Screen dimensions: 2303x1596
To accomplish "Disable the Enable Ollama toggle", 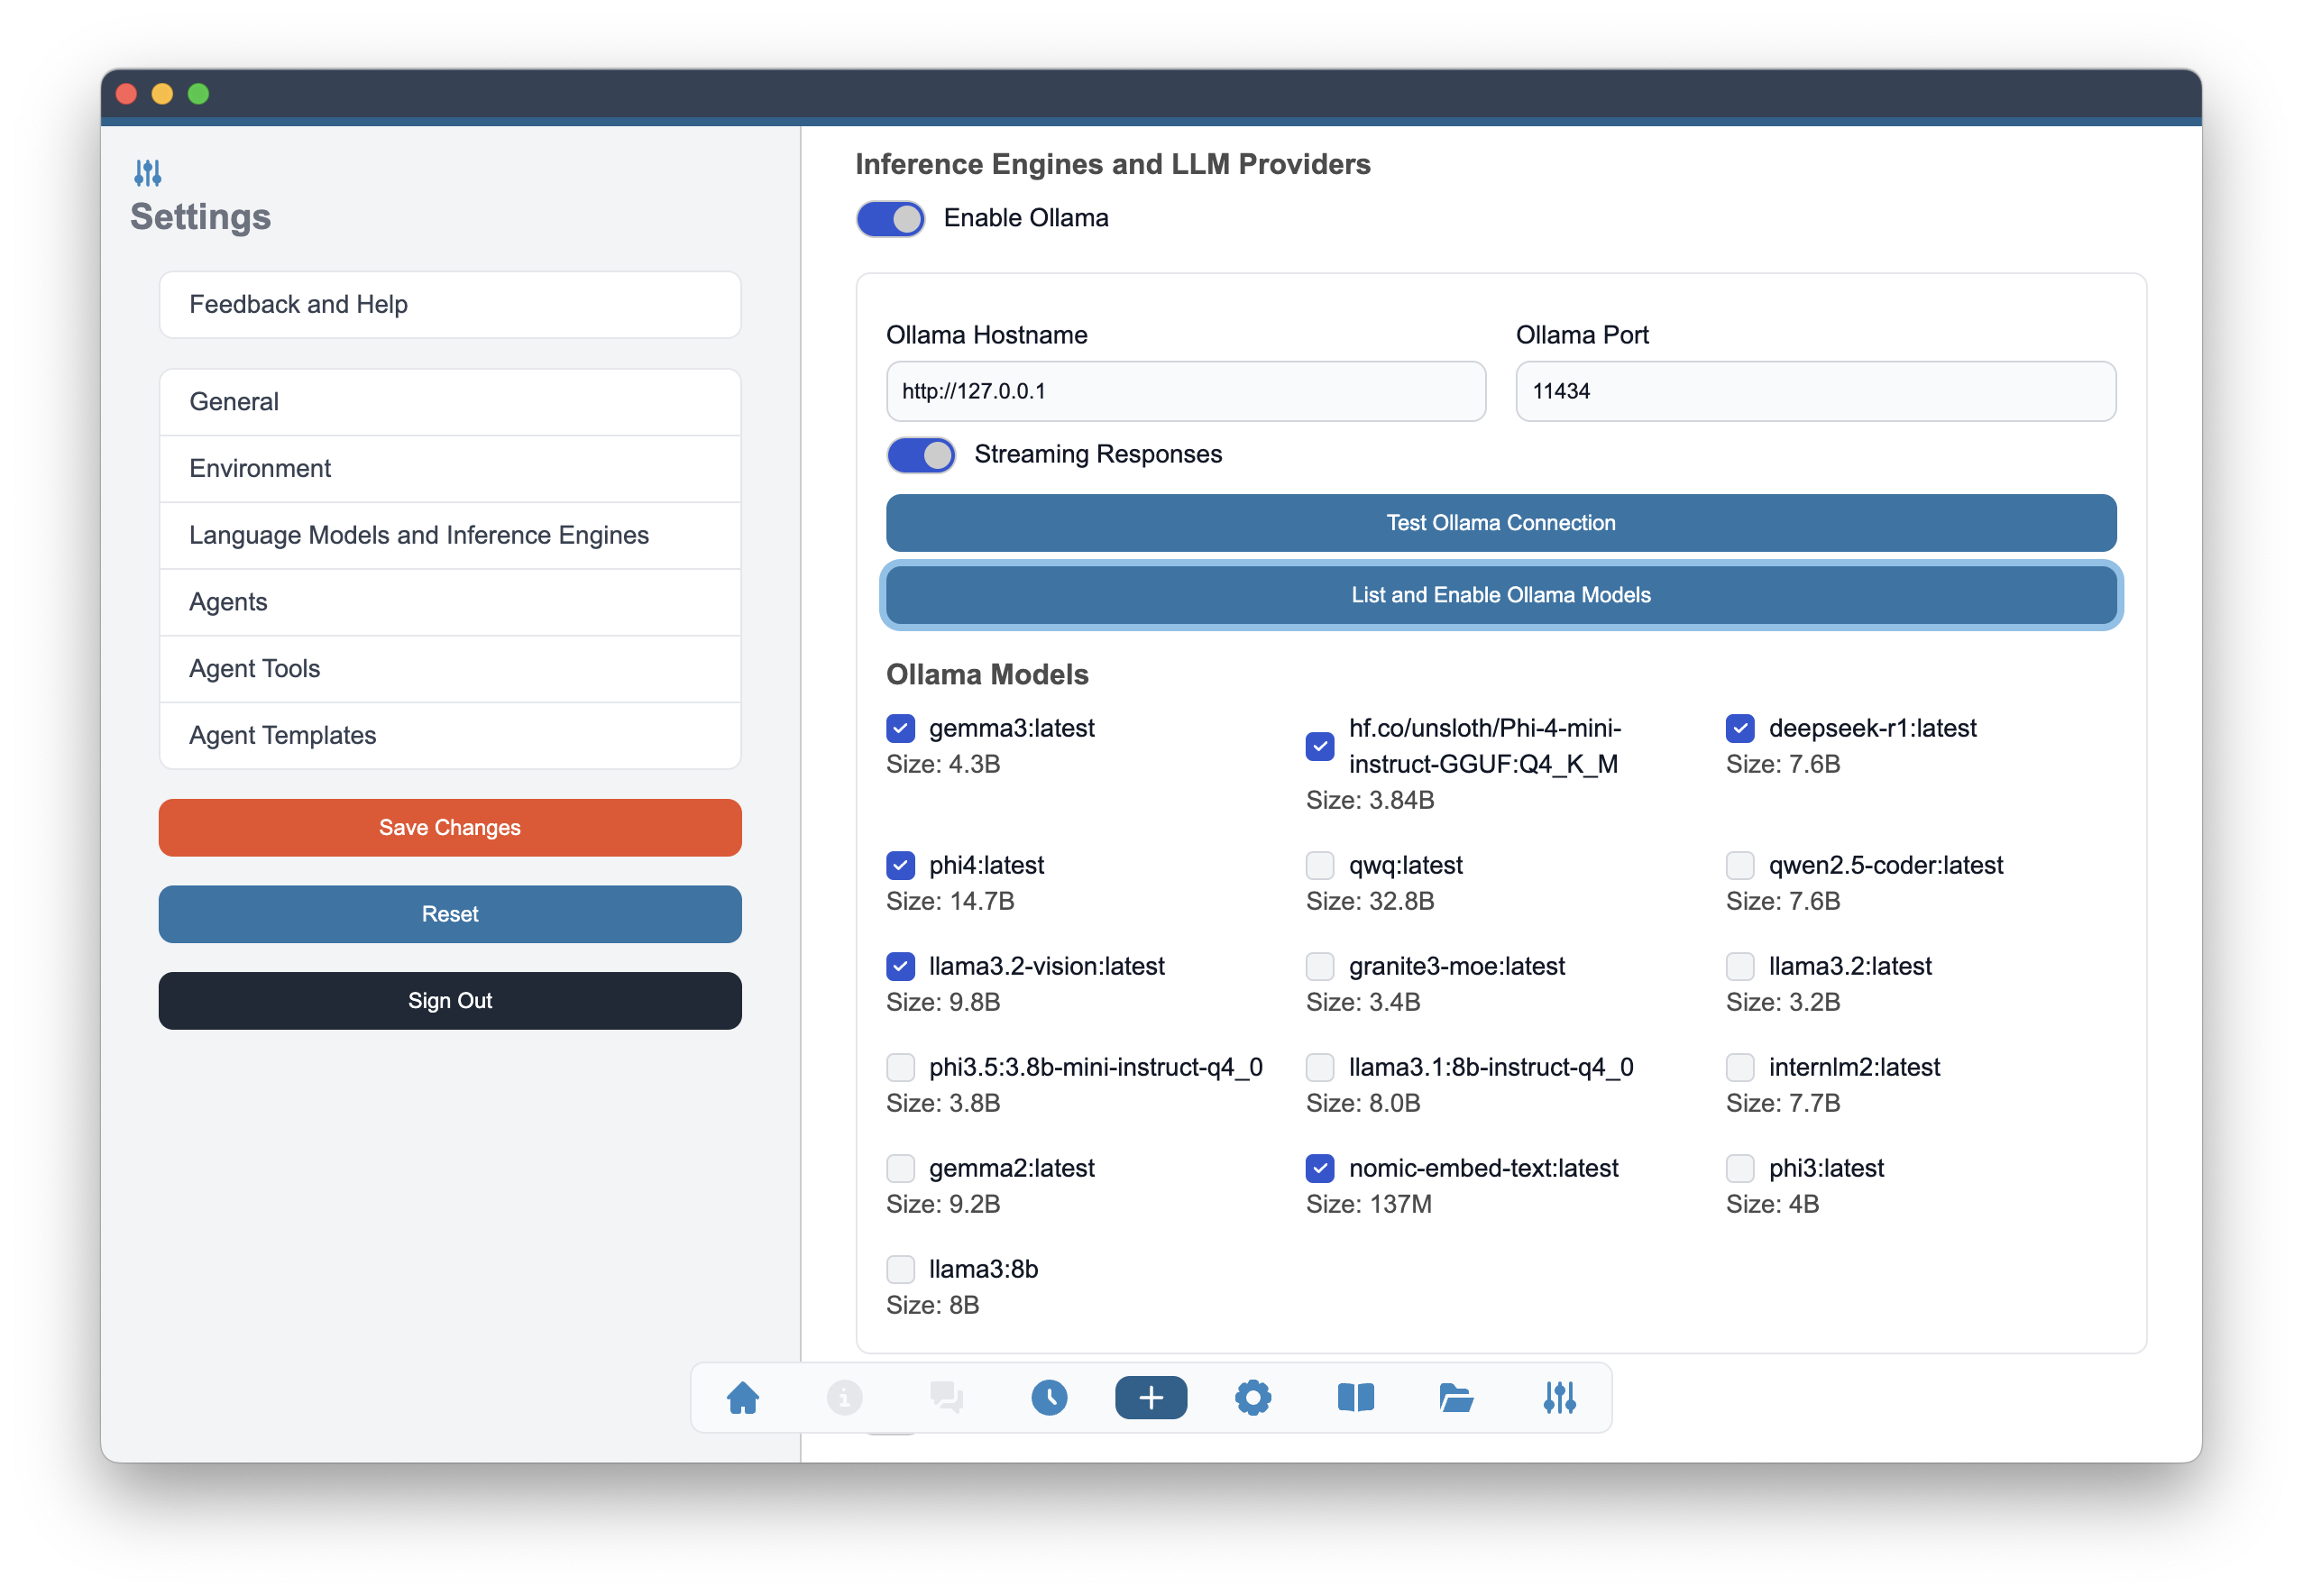I will tap(890, 219).
